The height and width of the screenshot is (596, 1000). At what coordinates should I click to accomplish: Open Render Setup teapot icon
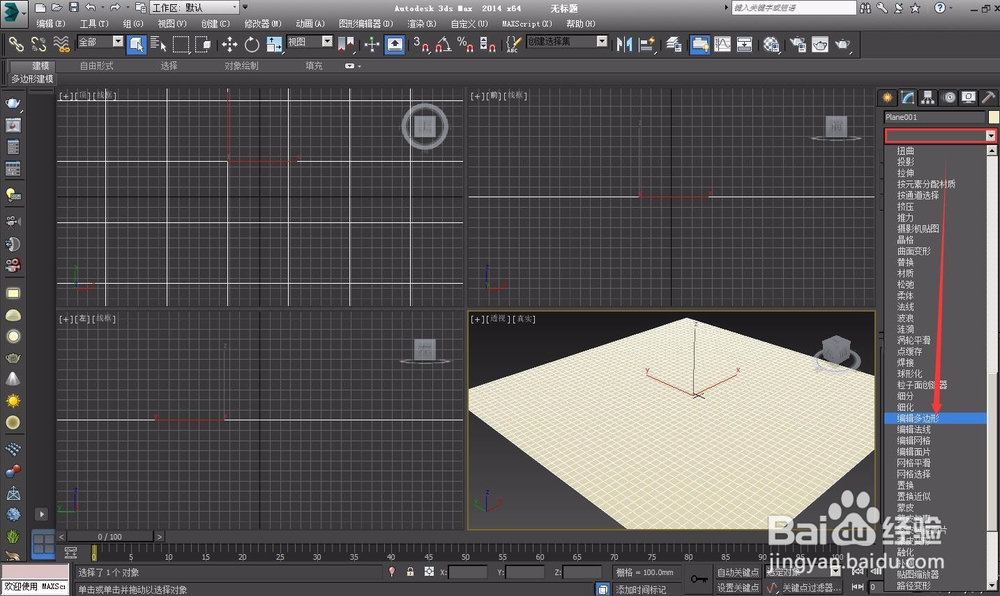tap(797, 44)
